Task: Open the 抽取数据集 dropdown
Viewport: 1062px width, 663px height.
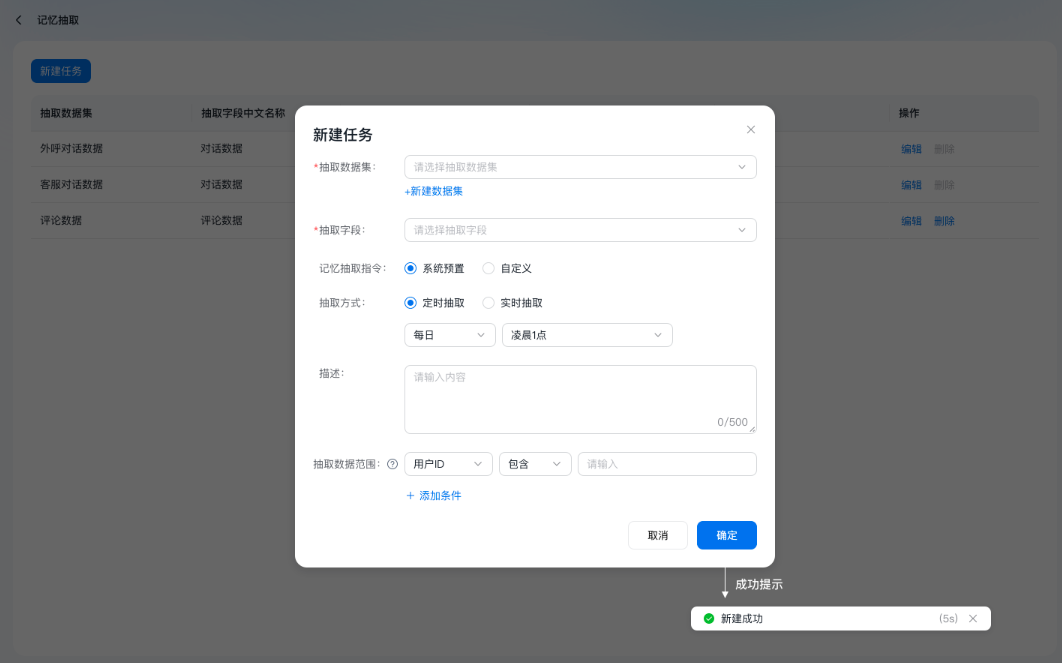Action: point(580,166)
